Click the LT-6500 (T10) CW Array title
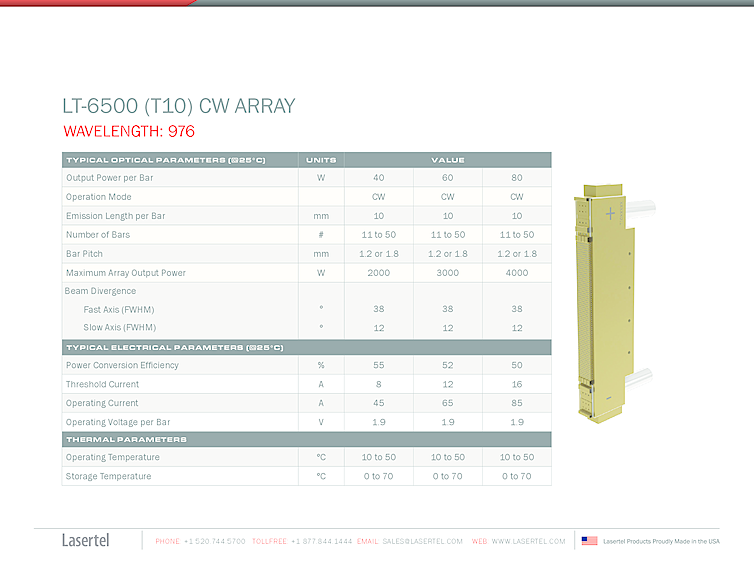This screenshot has height=566, width=754. click(x=179, y=106)
